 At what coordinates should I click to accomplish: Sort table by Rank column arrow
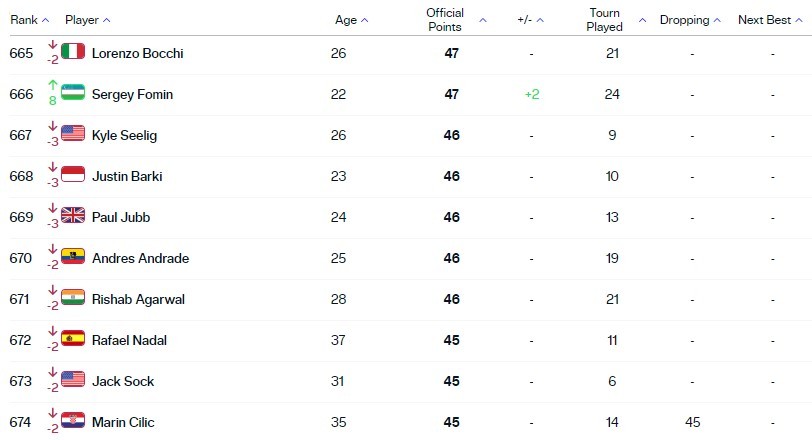click(46, 20)
